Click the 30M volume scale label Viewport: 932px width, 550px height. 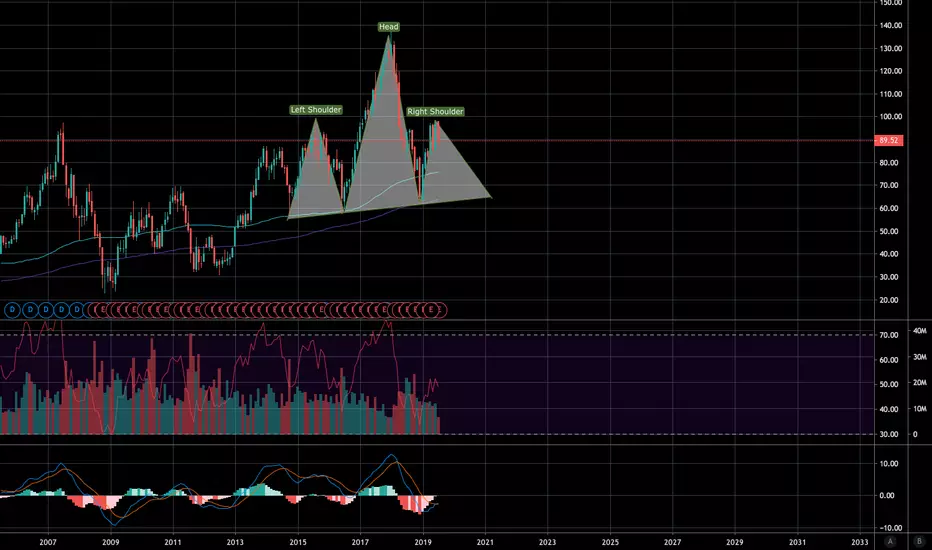920,357
